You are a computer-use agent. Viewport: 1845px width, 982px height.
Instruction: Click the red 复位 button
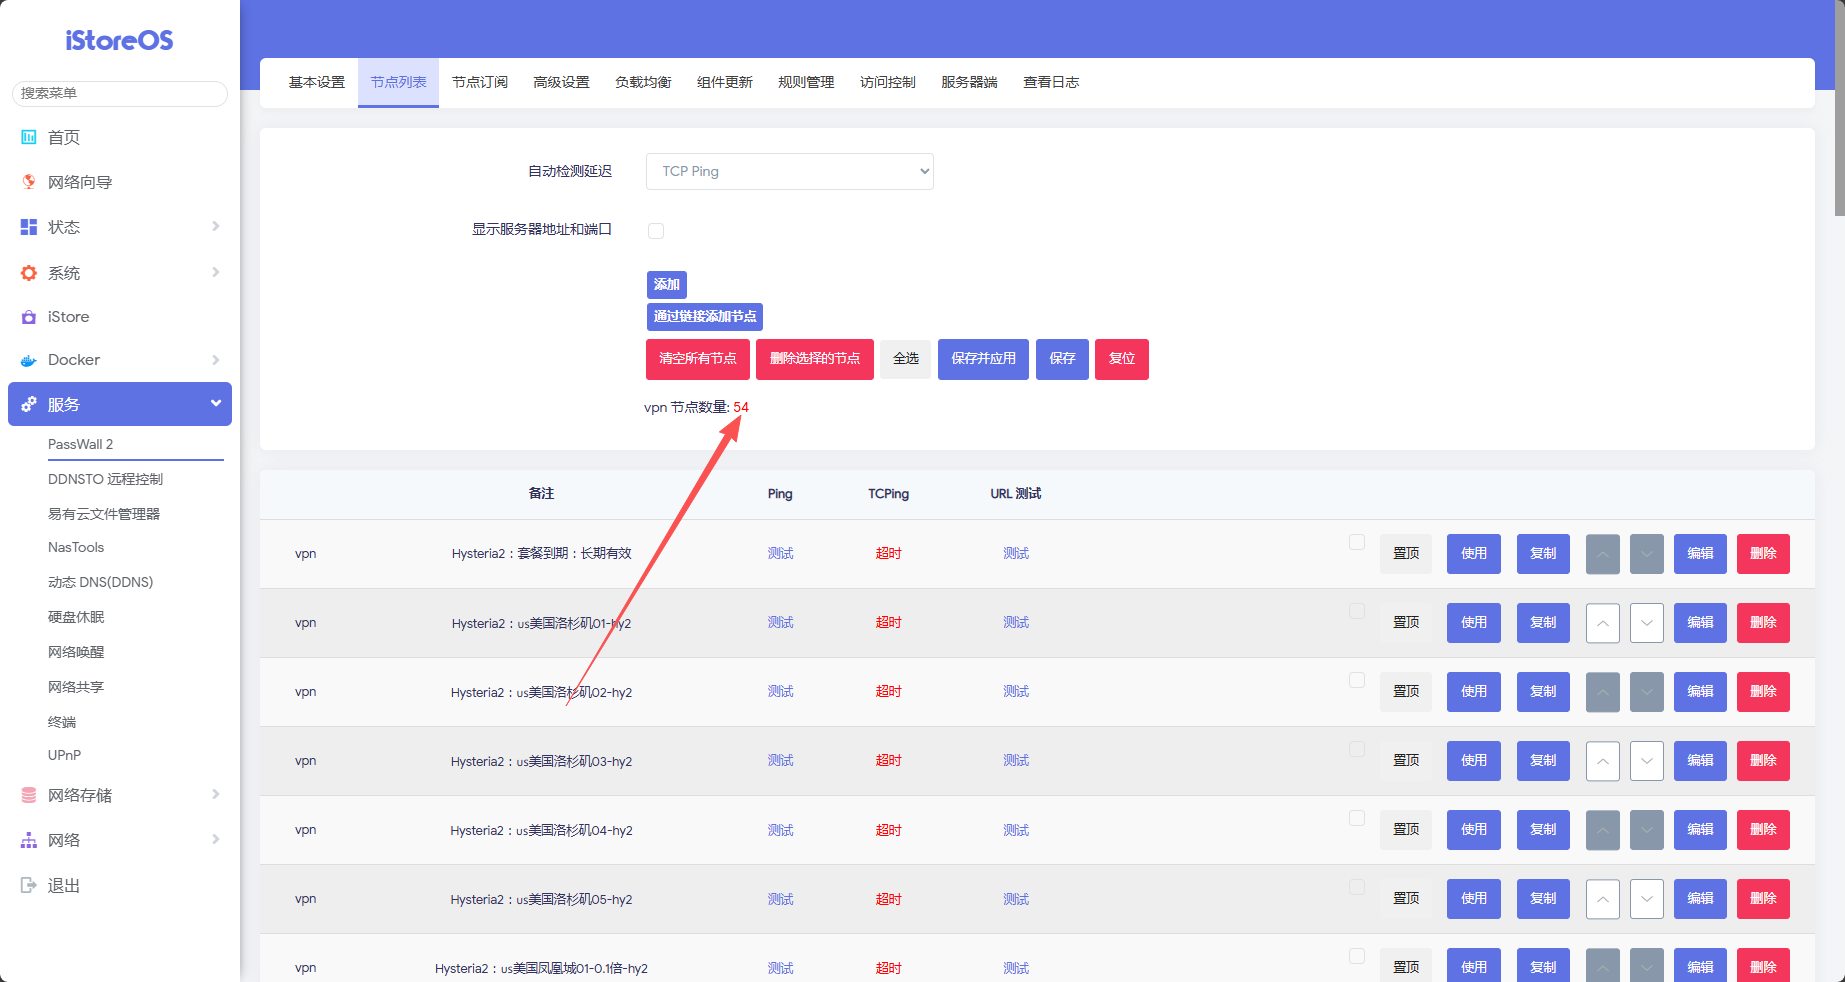tap(1122, 359)
